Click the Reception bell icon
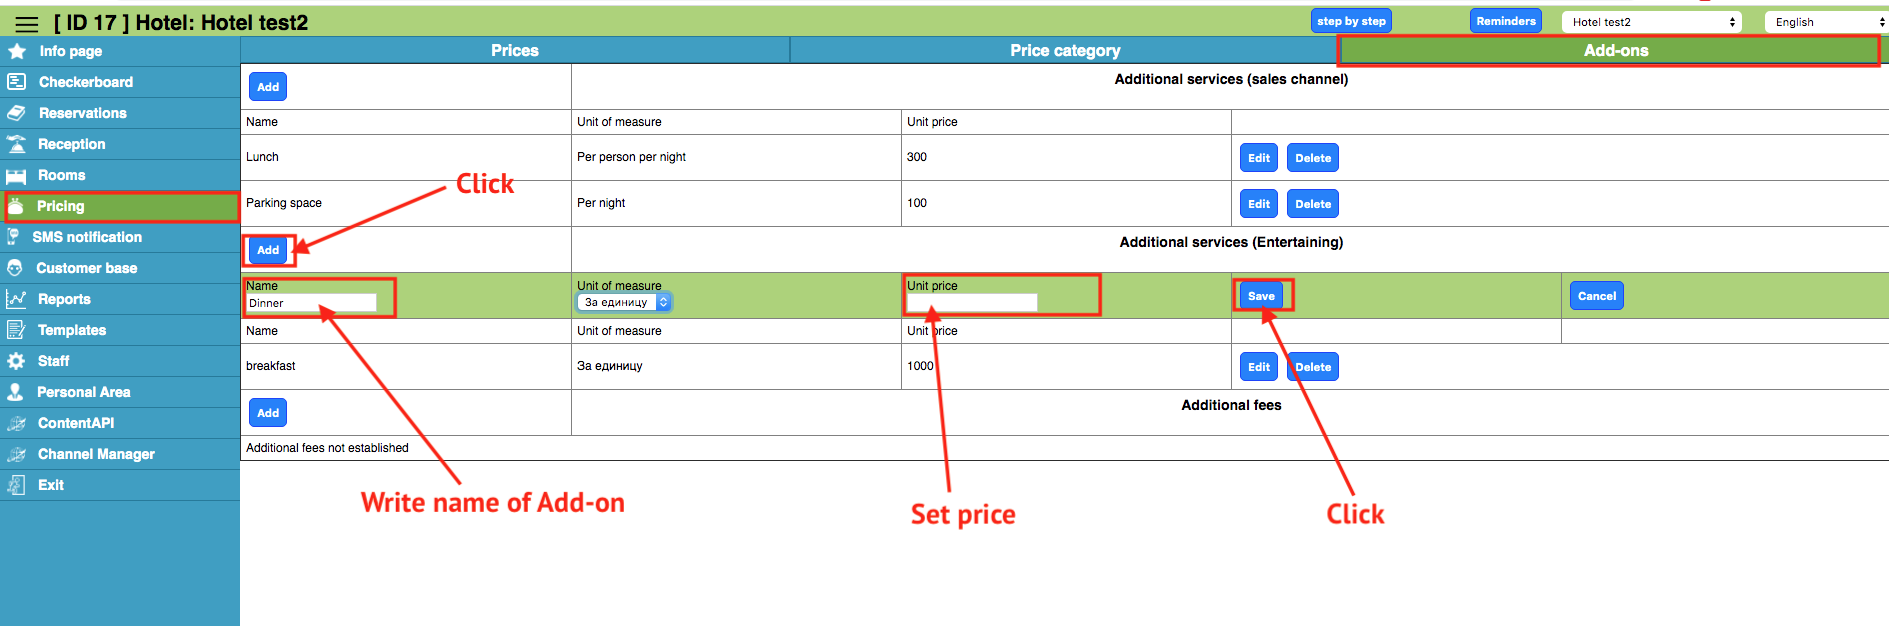This screenshot has width=1889, height=626. click(x=16, y=144)
